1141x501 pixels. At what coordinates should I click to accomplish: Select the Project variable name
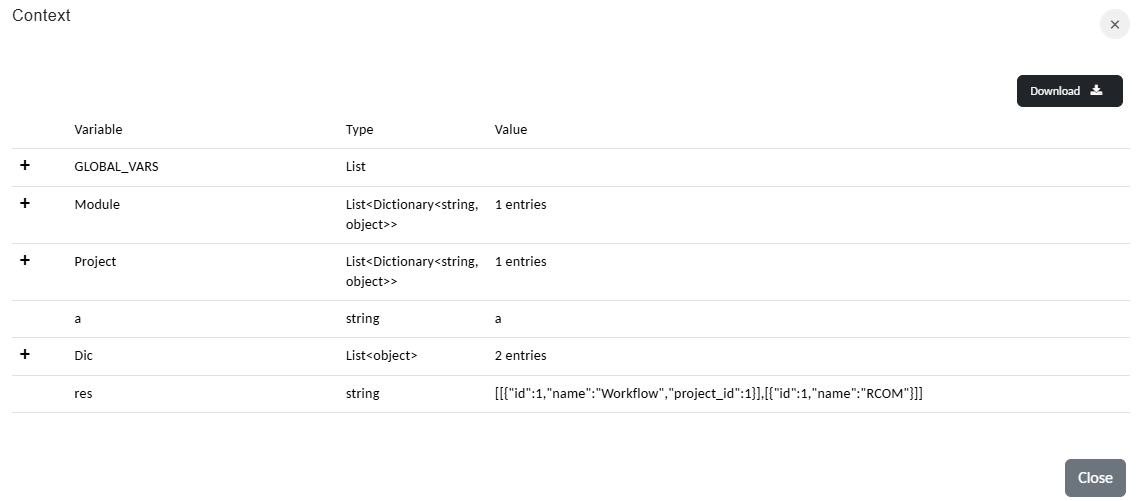point(95,261)
